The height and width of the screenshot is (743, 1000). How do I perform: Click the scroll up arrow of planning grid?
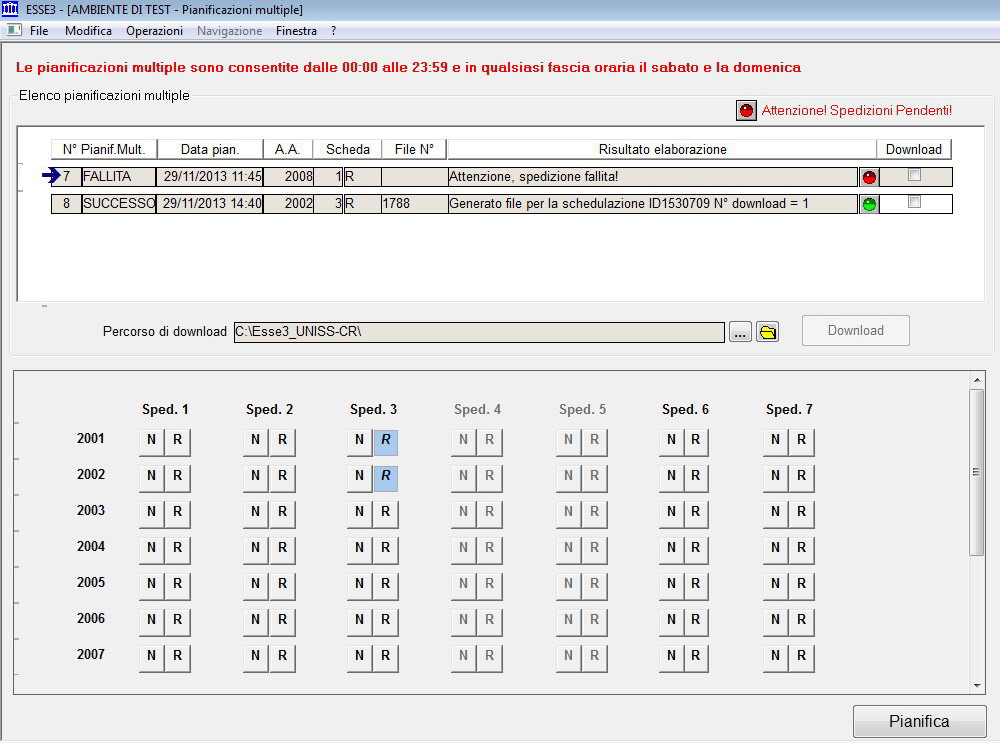(x=977, y=380)
